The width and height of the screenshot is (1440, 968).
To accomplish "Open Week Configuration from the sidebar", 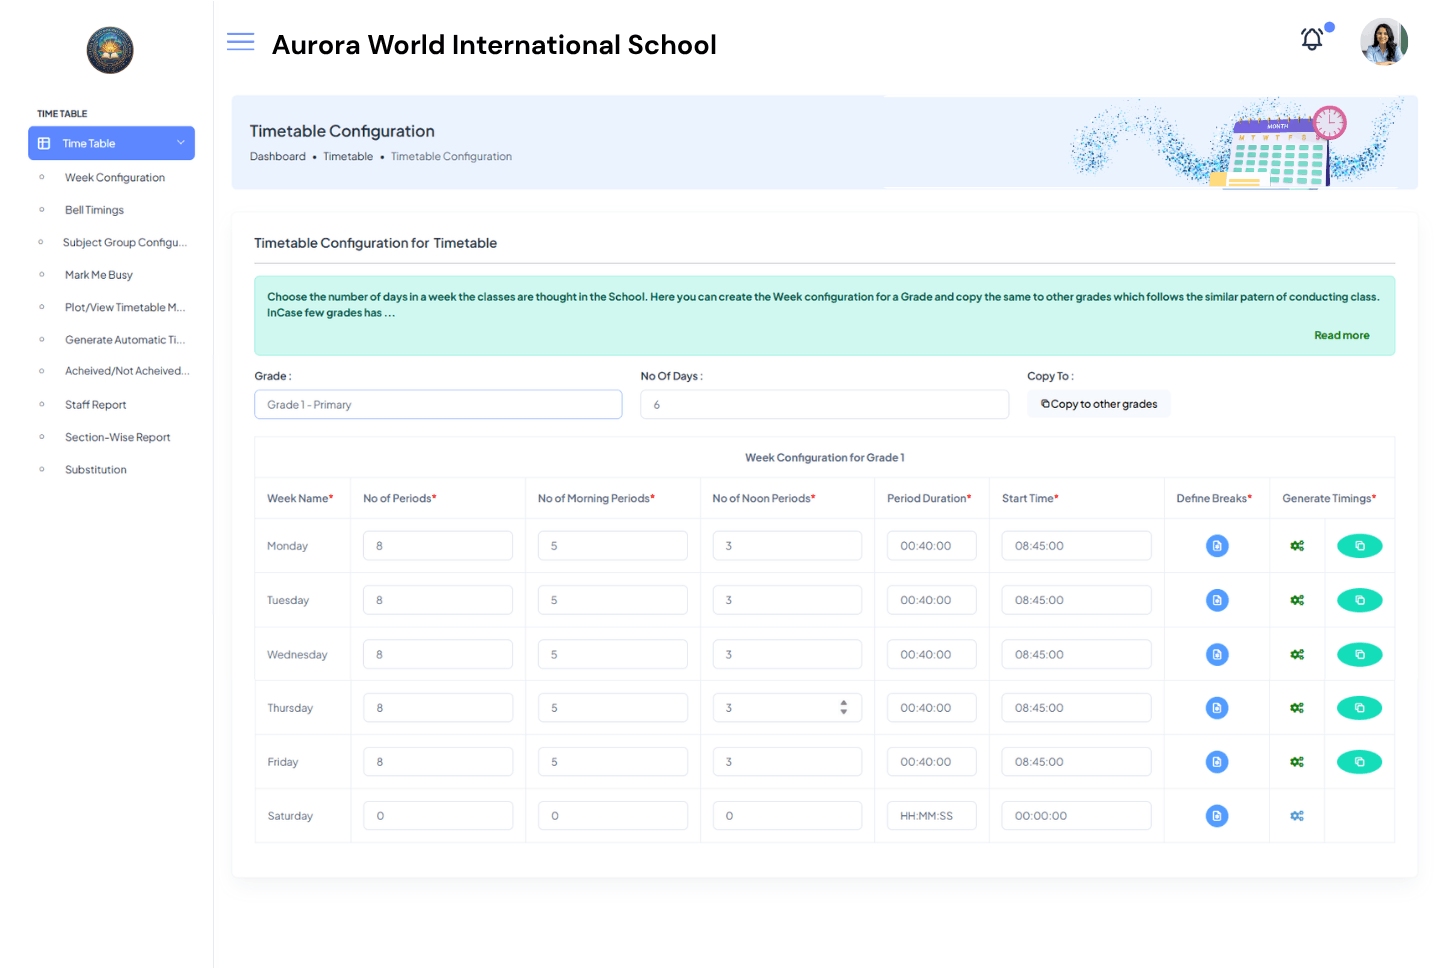I will point(114,177).
